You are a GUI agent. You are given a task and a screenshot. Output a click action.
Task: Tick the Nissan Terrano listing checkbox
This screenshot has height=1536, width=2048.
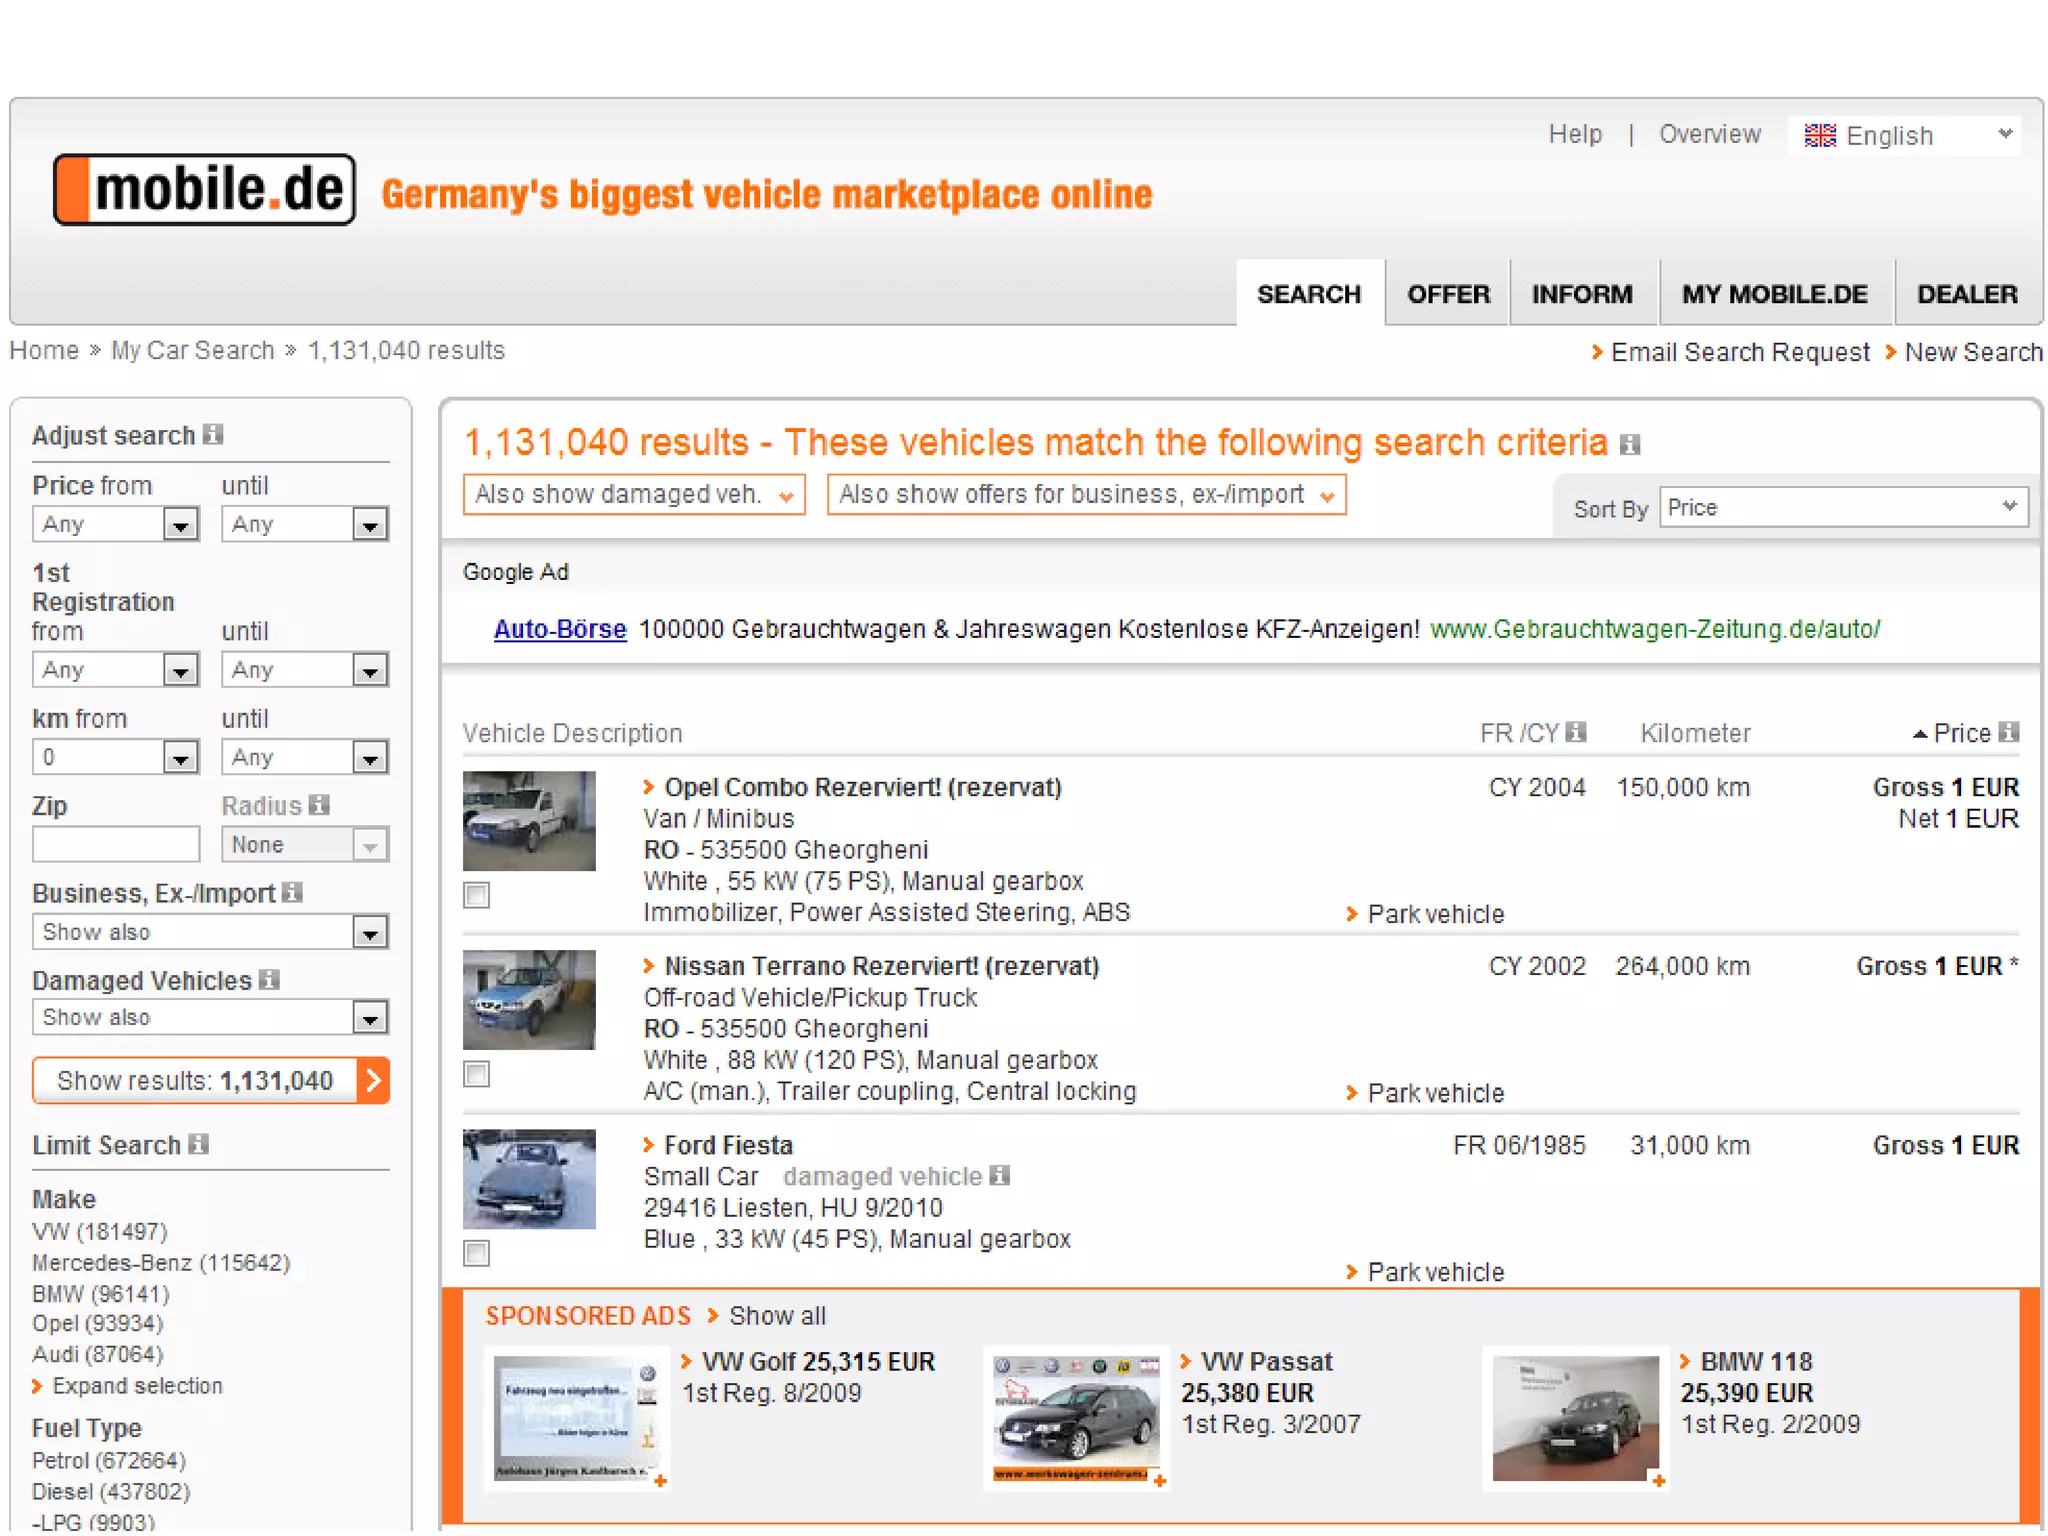477,1074
